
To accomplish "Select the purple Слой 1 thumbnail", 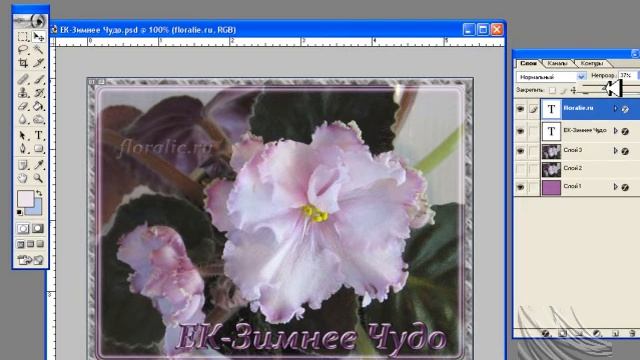I will (x=551, y=187).
